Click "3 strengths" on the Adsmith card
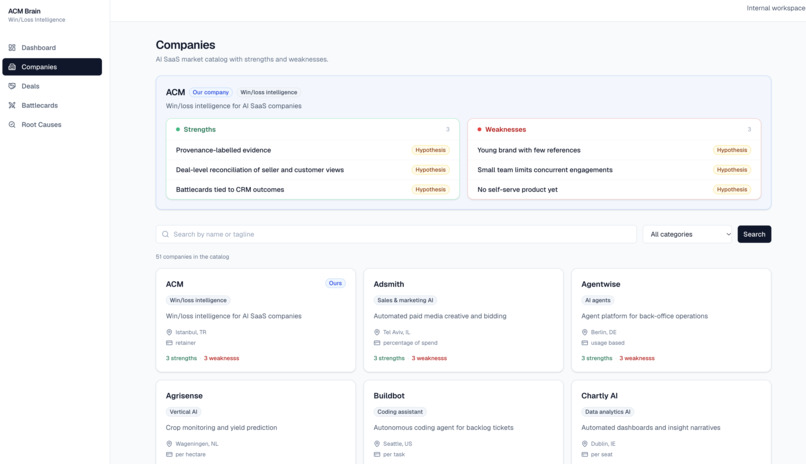This screenshot has width=806, height=464. pyautogui.click(x=389, y=358)
